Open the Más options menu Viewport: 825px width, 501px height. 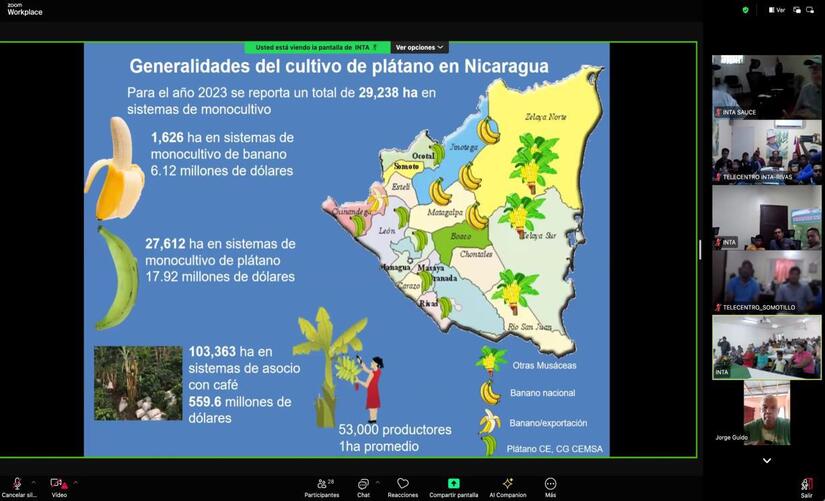tap(550, 485)
